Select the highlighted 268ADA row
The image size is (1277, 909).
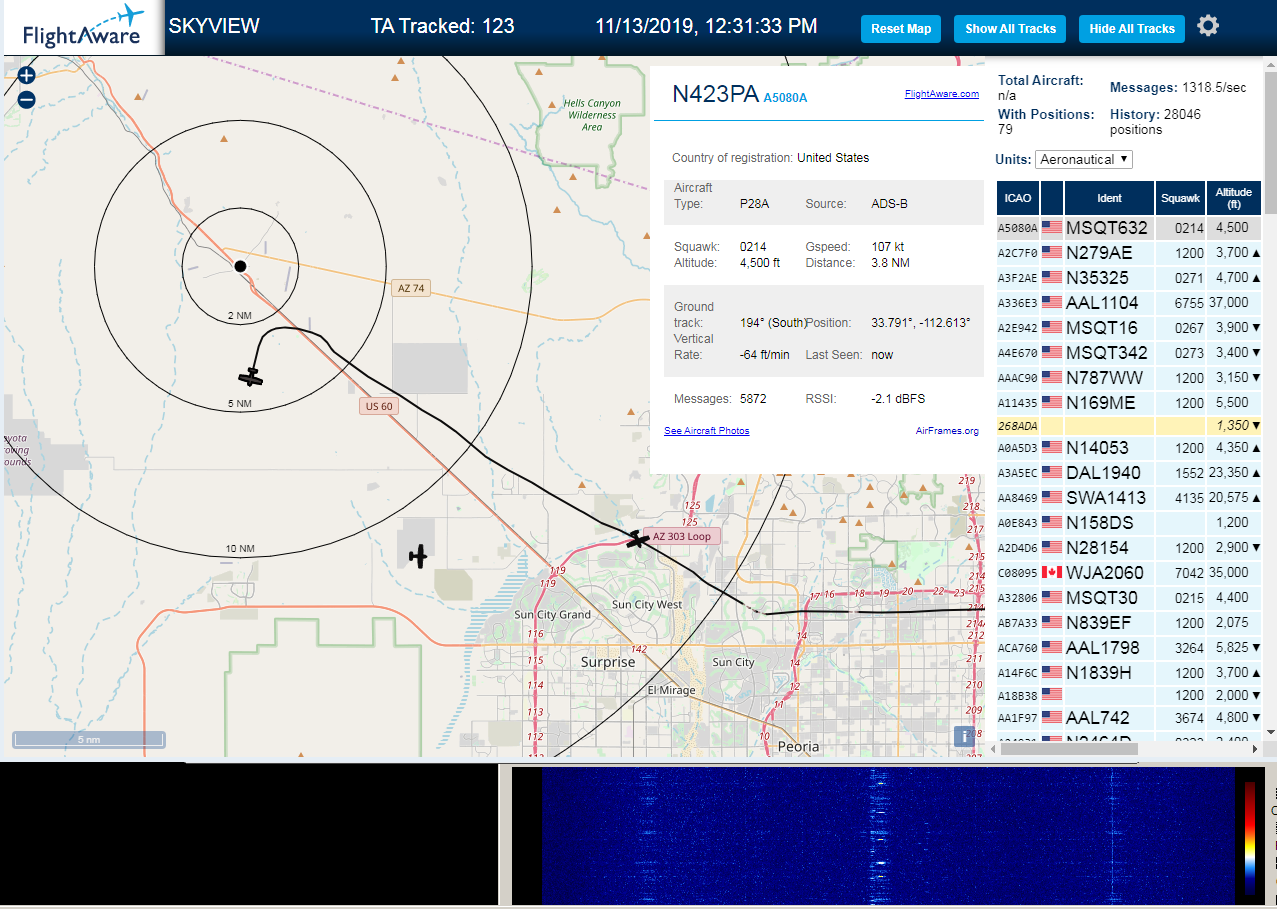[x=1130, y=425]
